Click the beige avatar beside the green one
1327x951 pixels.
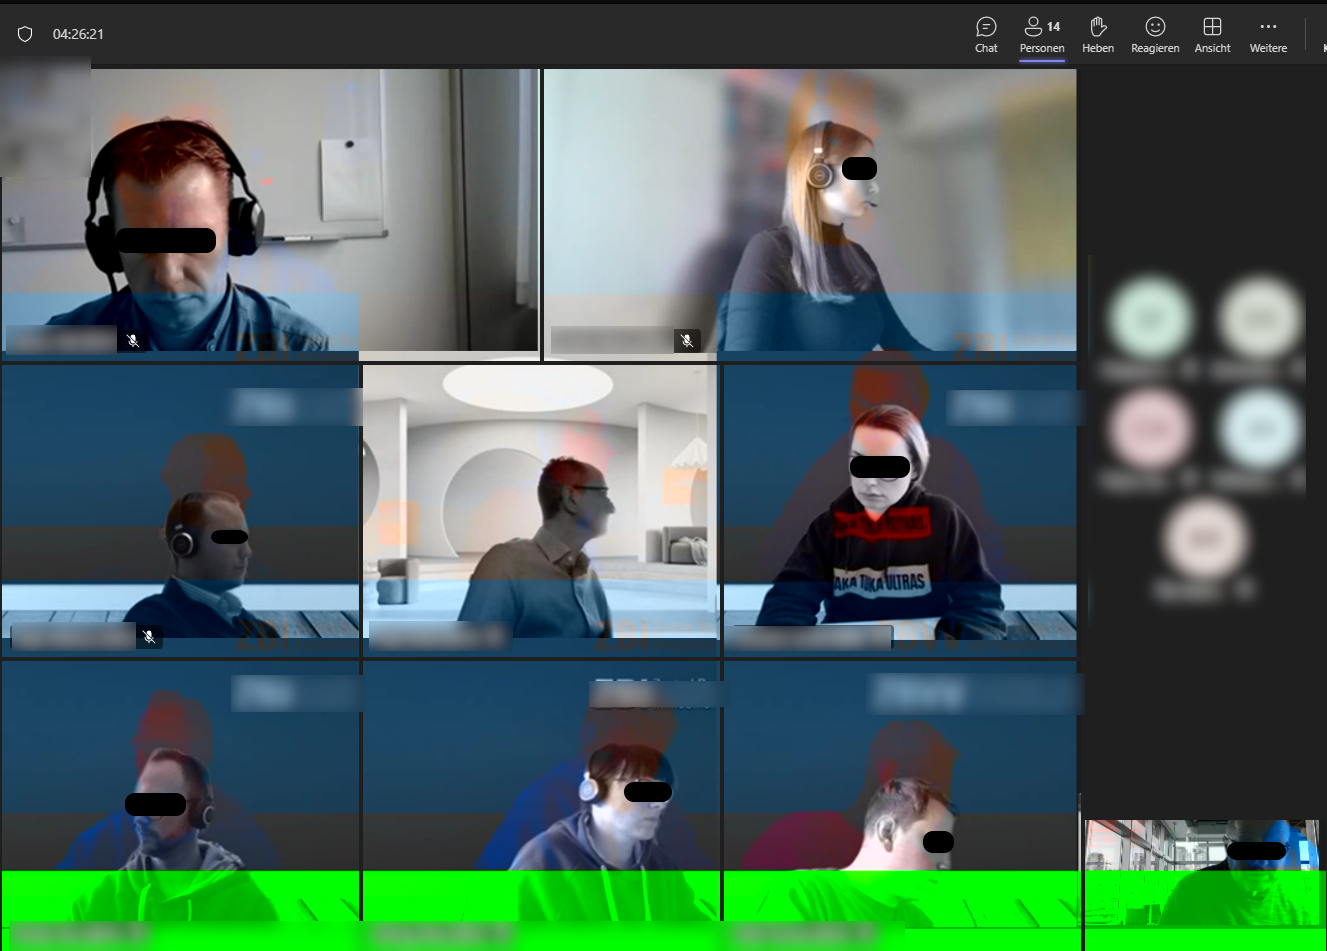point(1259,319)
